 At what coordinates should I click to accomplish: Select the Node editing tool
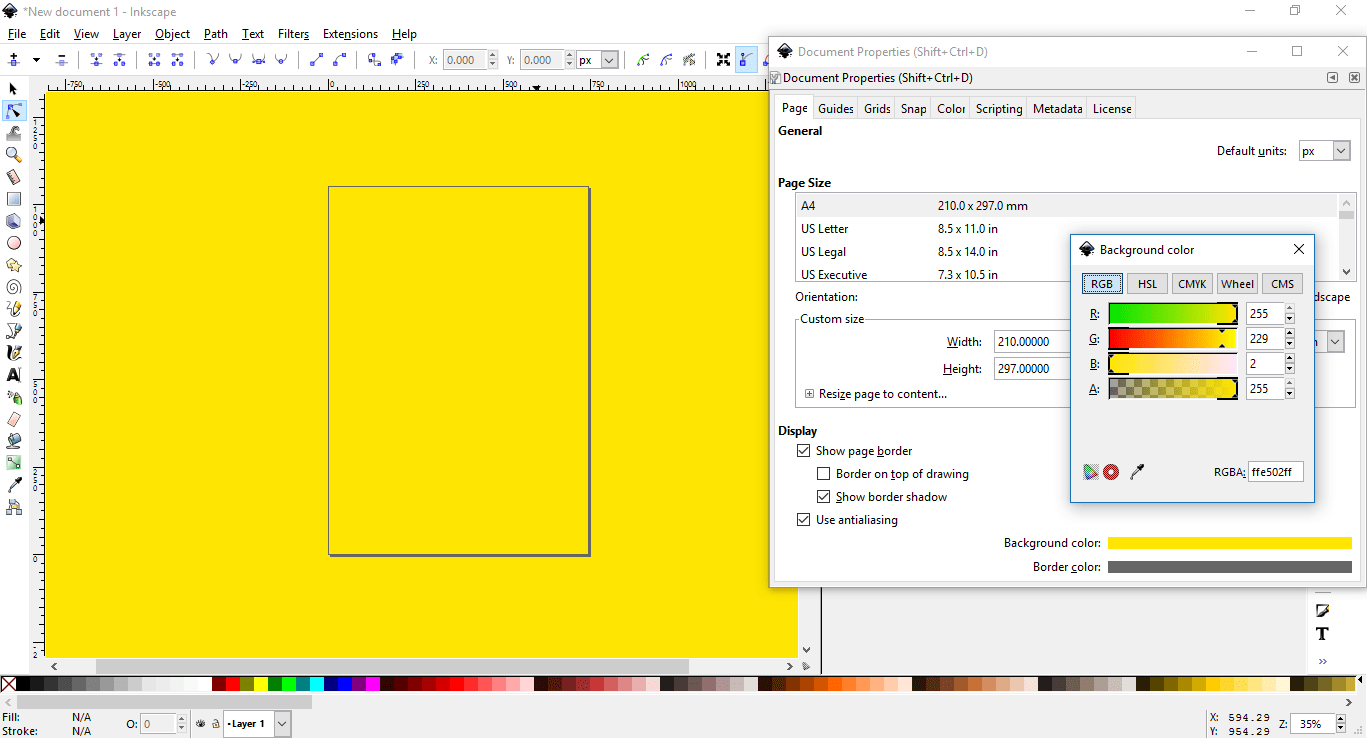click(x=14, y=110)
